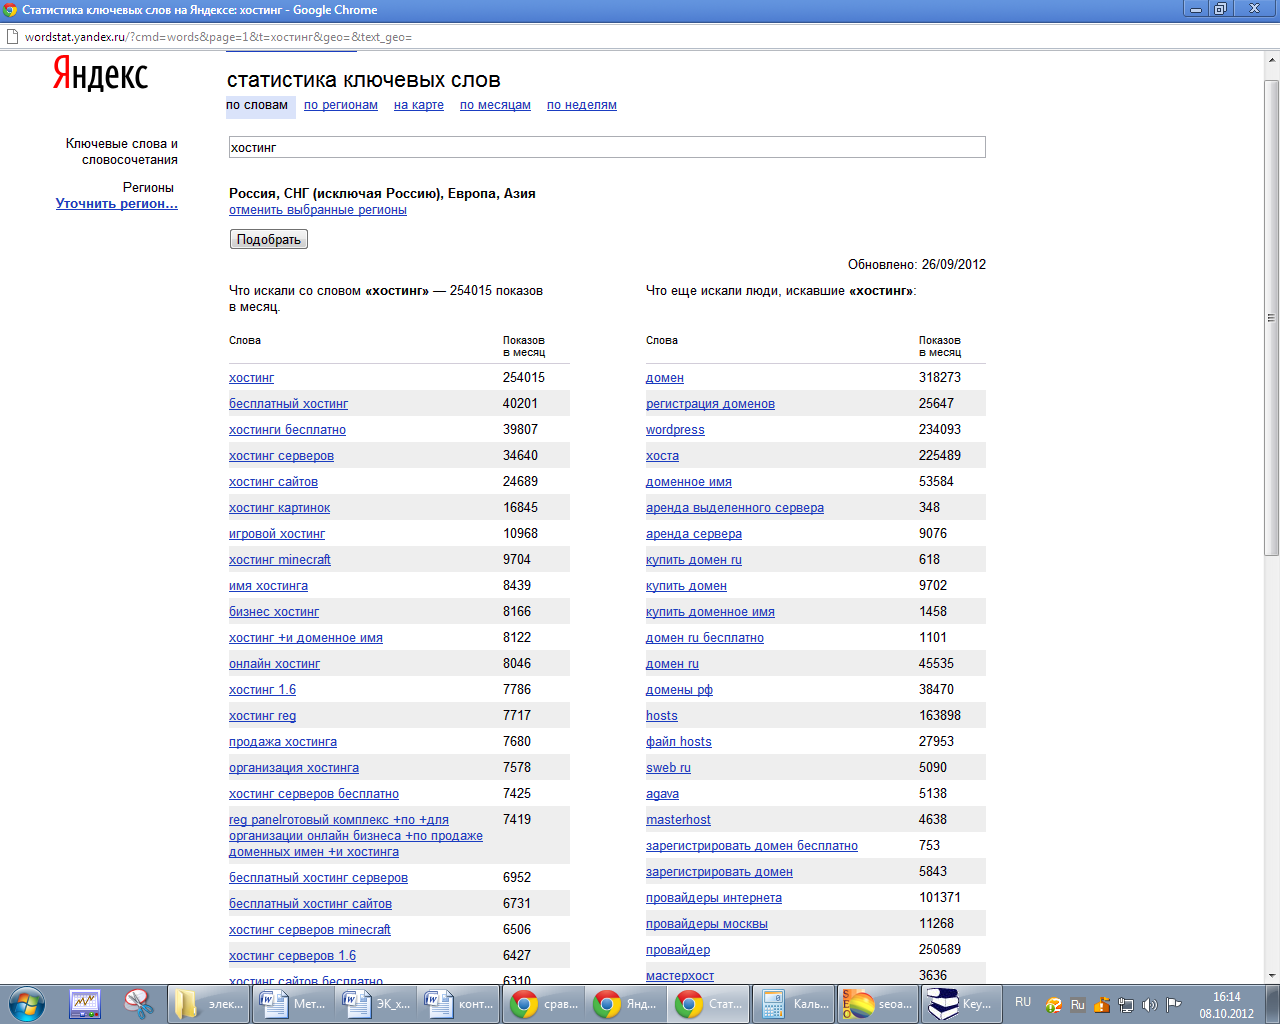Open the monitor chart app in taskbar
The height and width of the screenshot is (1024, 1280).
[85, 1003]
